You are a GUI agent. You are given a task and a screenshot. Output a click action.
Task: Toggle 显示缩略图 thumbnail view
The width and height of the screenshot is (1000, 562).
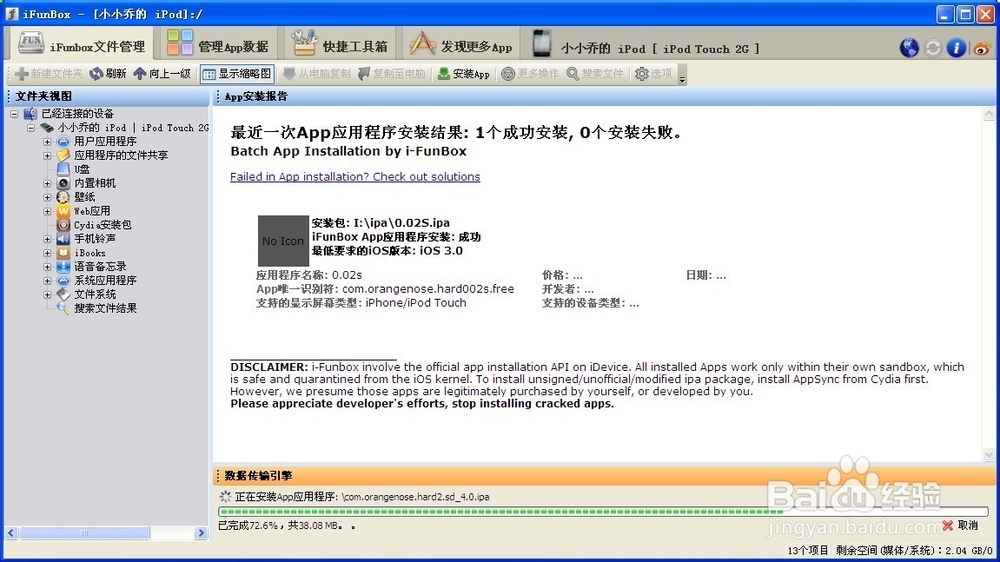pos(237,73)
